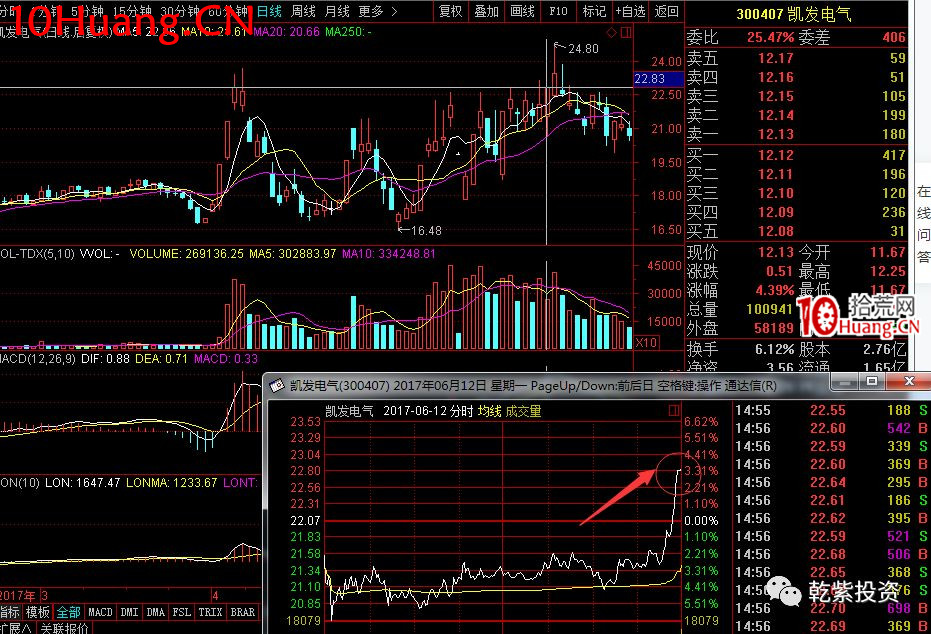Switch to the 周线 weekly chart tab
Viewport: 931px width, 634px height.
coord(303,11)
